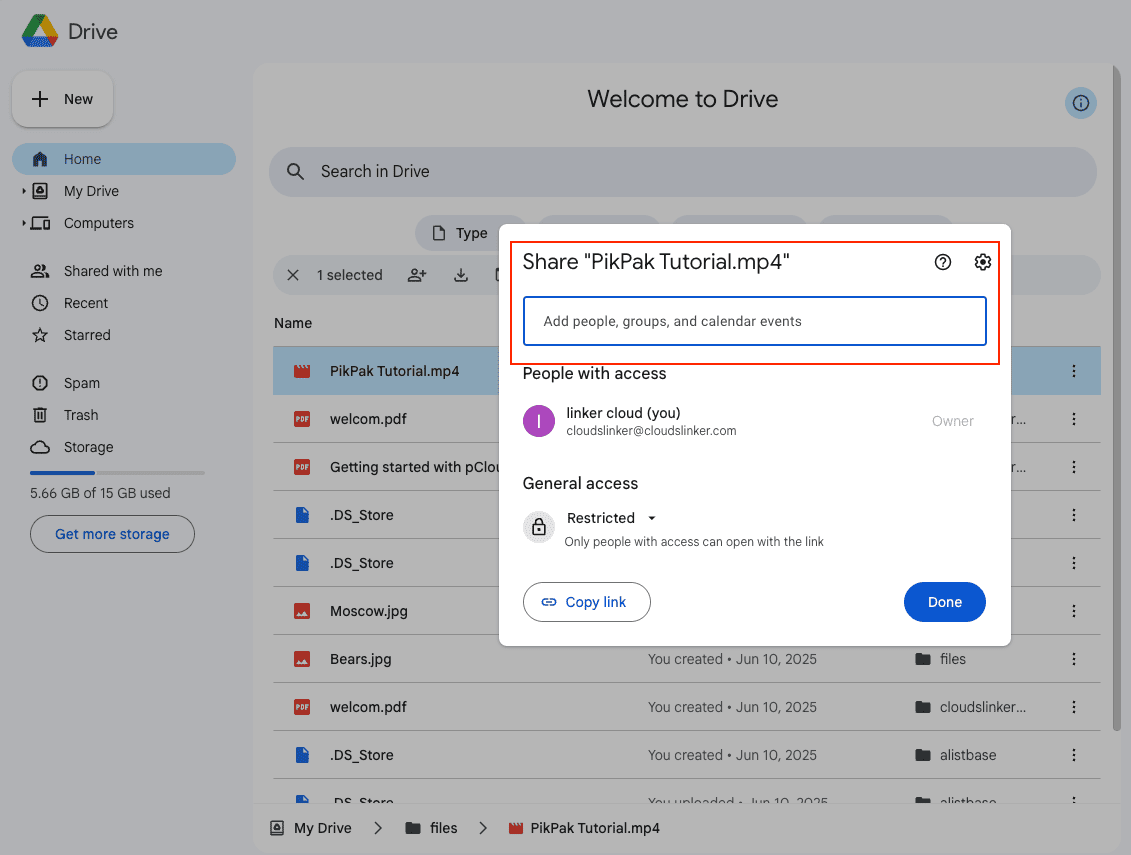Click the Search in Drive field
Image resolution: width=1131 pixels, height=855 pixels.
(682, 172)
